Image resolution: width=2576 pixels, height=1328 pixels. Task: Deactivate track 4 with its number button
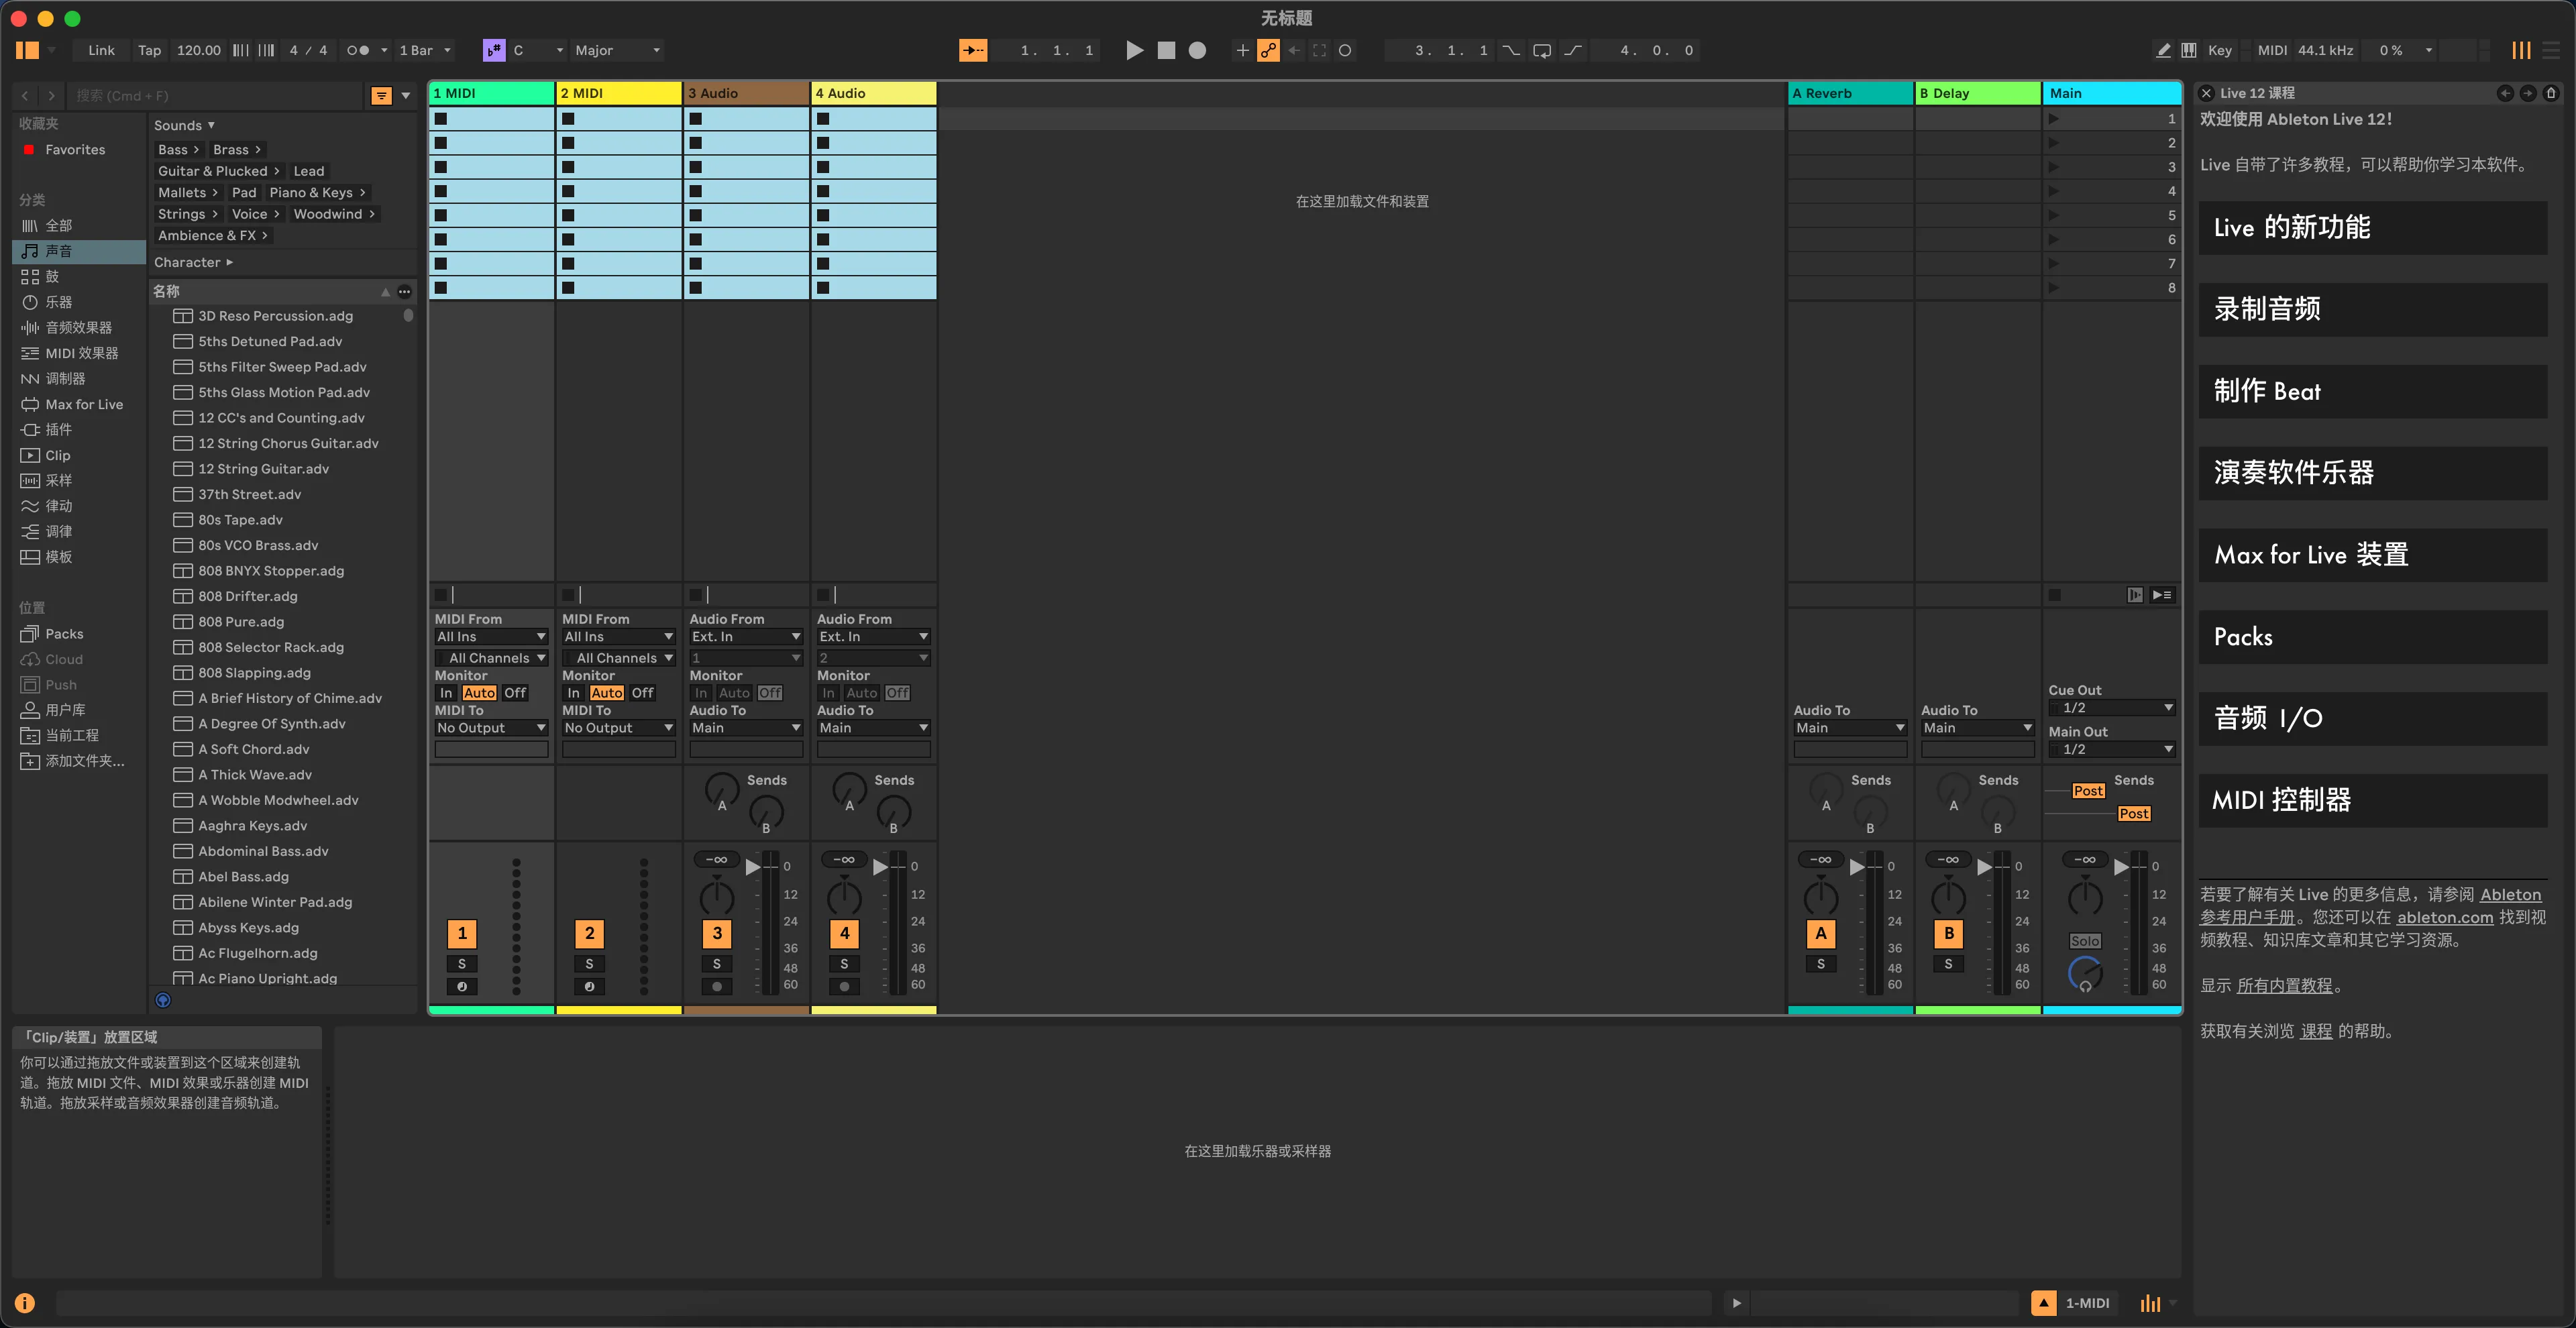point(844,933)
